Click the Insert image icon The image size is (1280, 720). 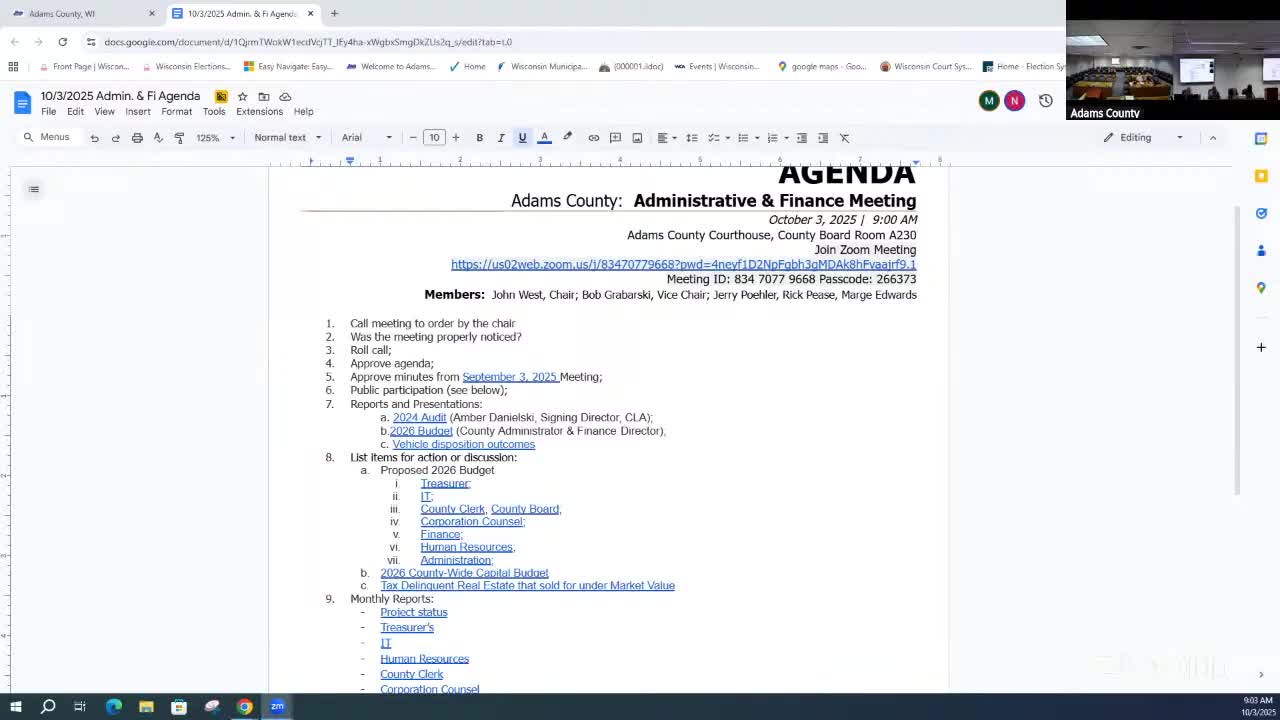637,138
